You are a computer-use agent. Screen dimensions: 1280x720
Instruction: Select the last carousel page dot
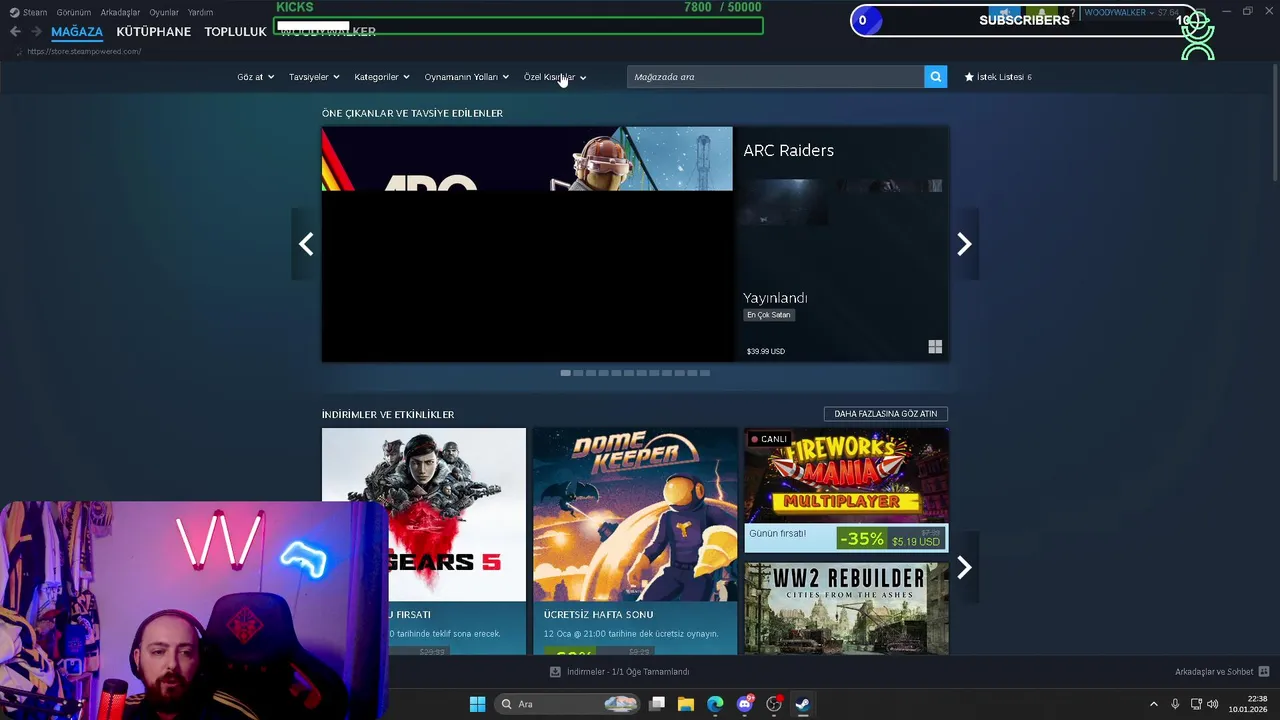pos(705,373)
